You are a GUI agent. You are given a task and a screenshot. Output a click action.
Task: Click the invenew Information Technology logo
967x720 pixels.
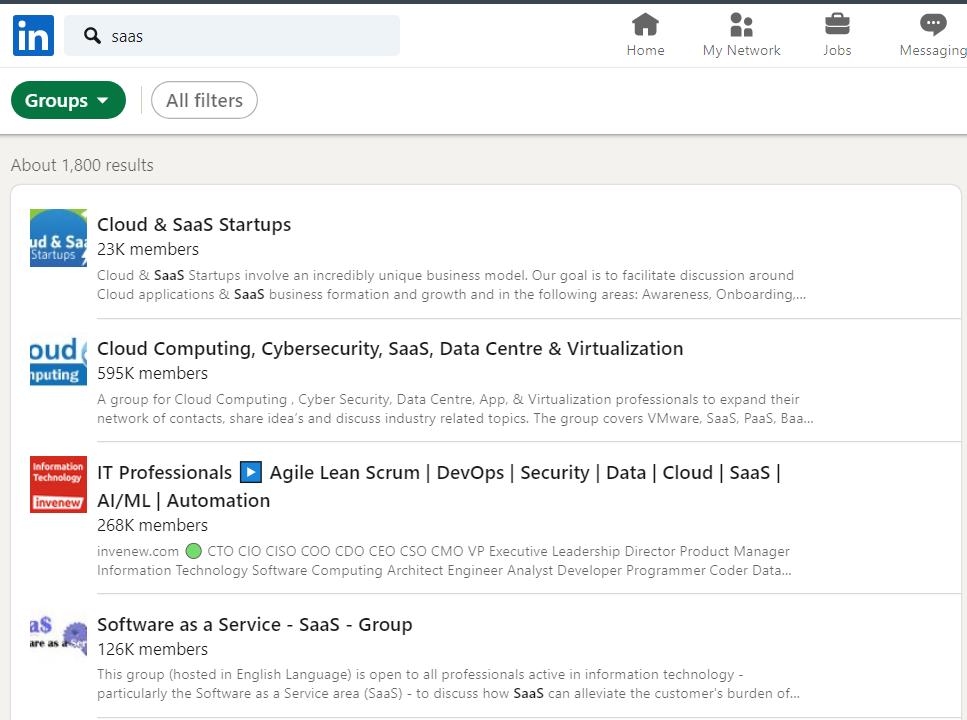tap(58, 484)
